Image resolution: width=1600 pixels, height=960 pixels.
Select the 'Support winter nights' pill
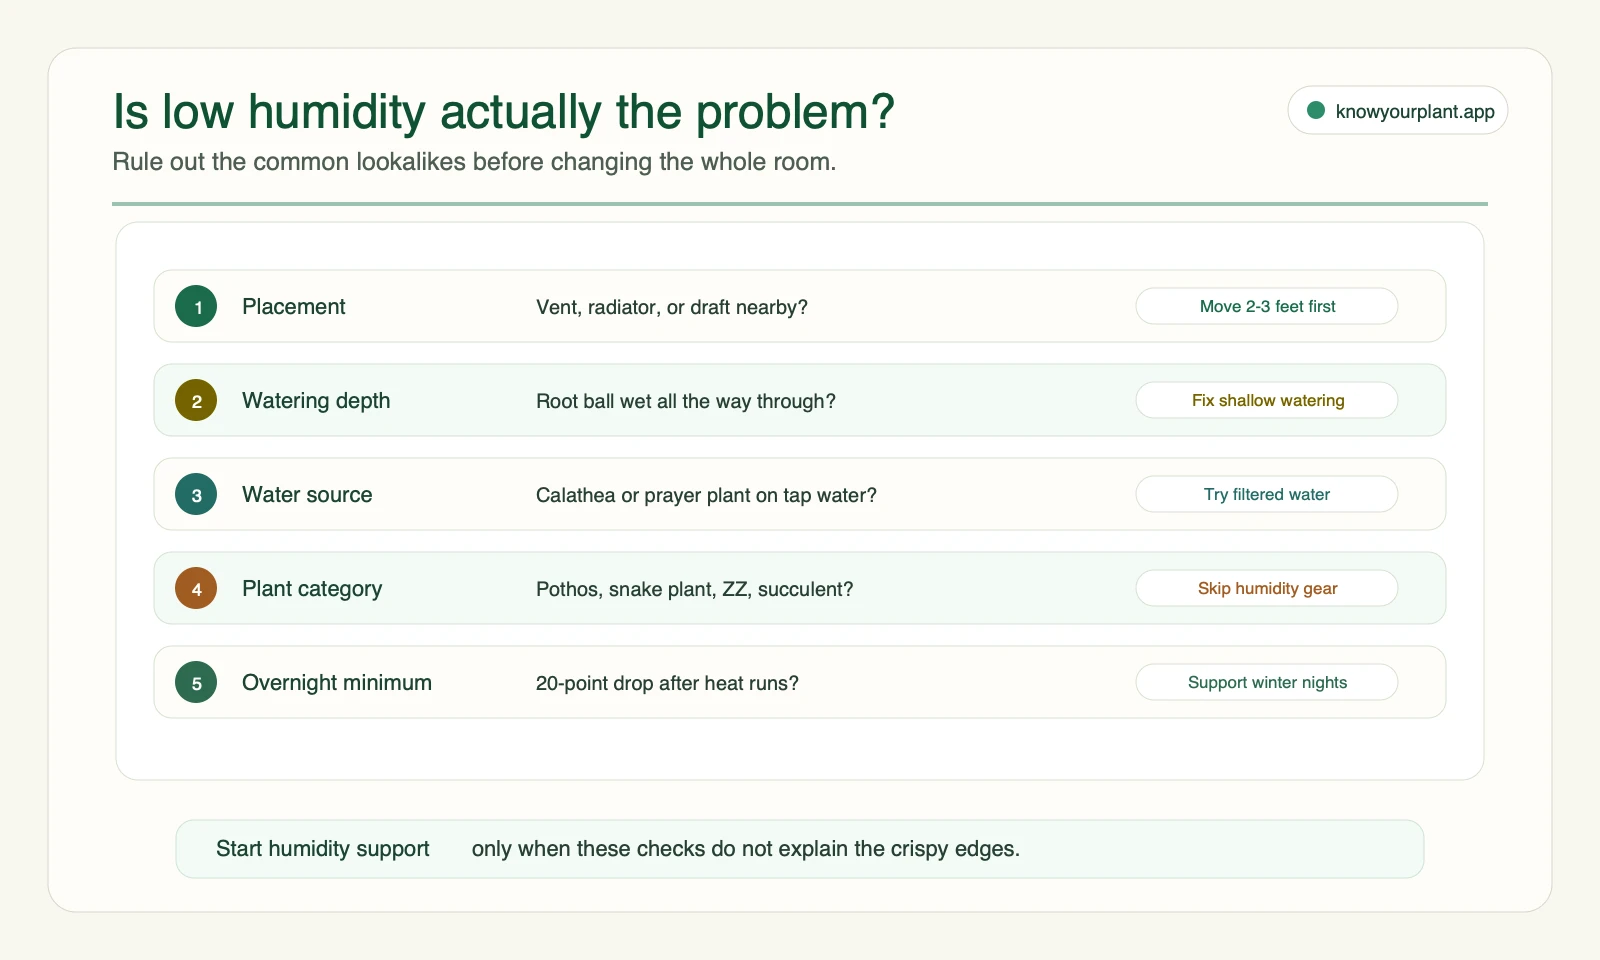[1267, 682]
